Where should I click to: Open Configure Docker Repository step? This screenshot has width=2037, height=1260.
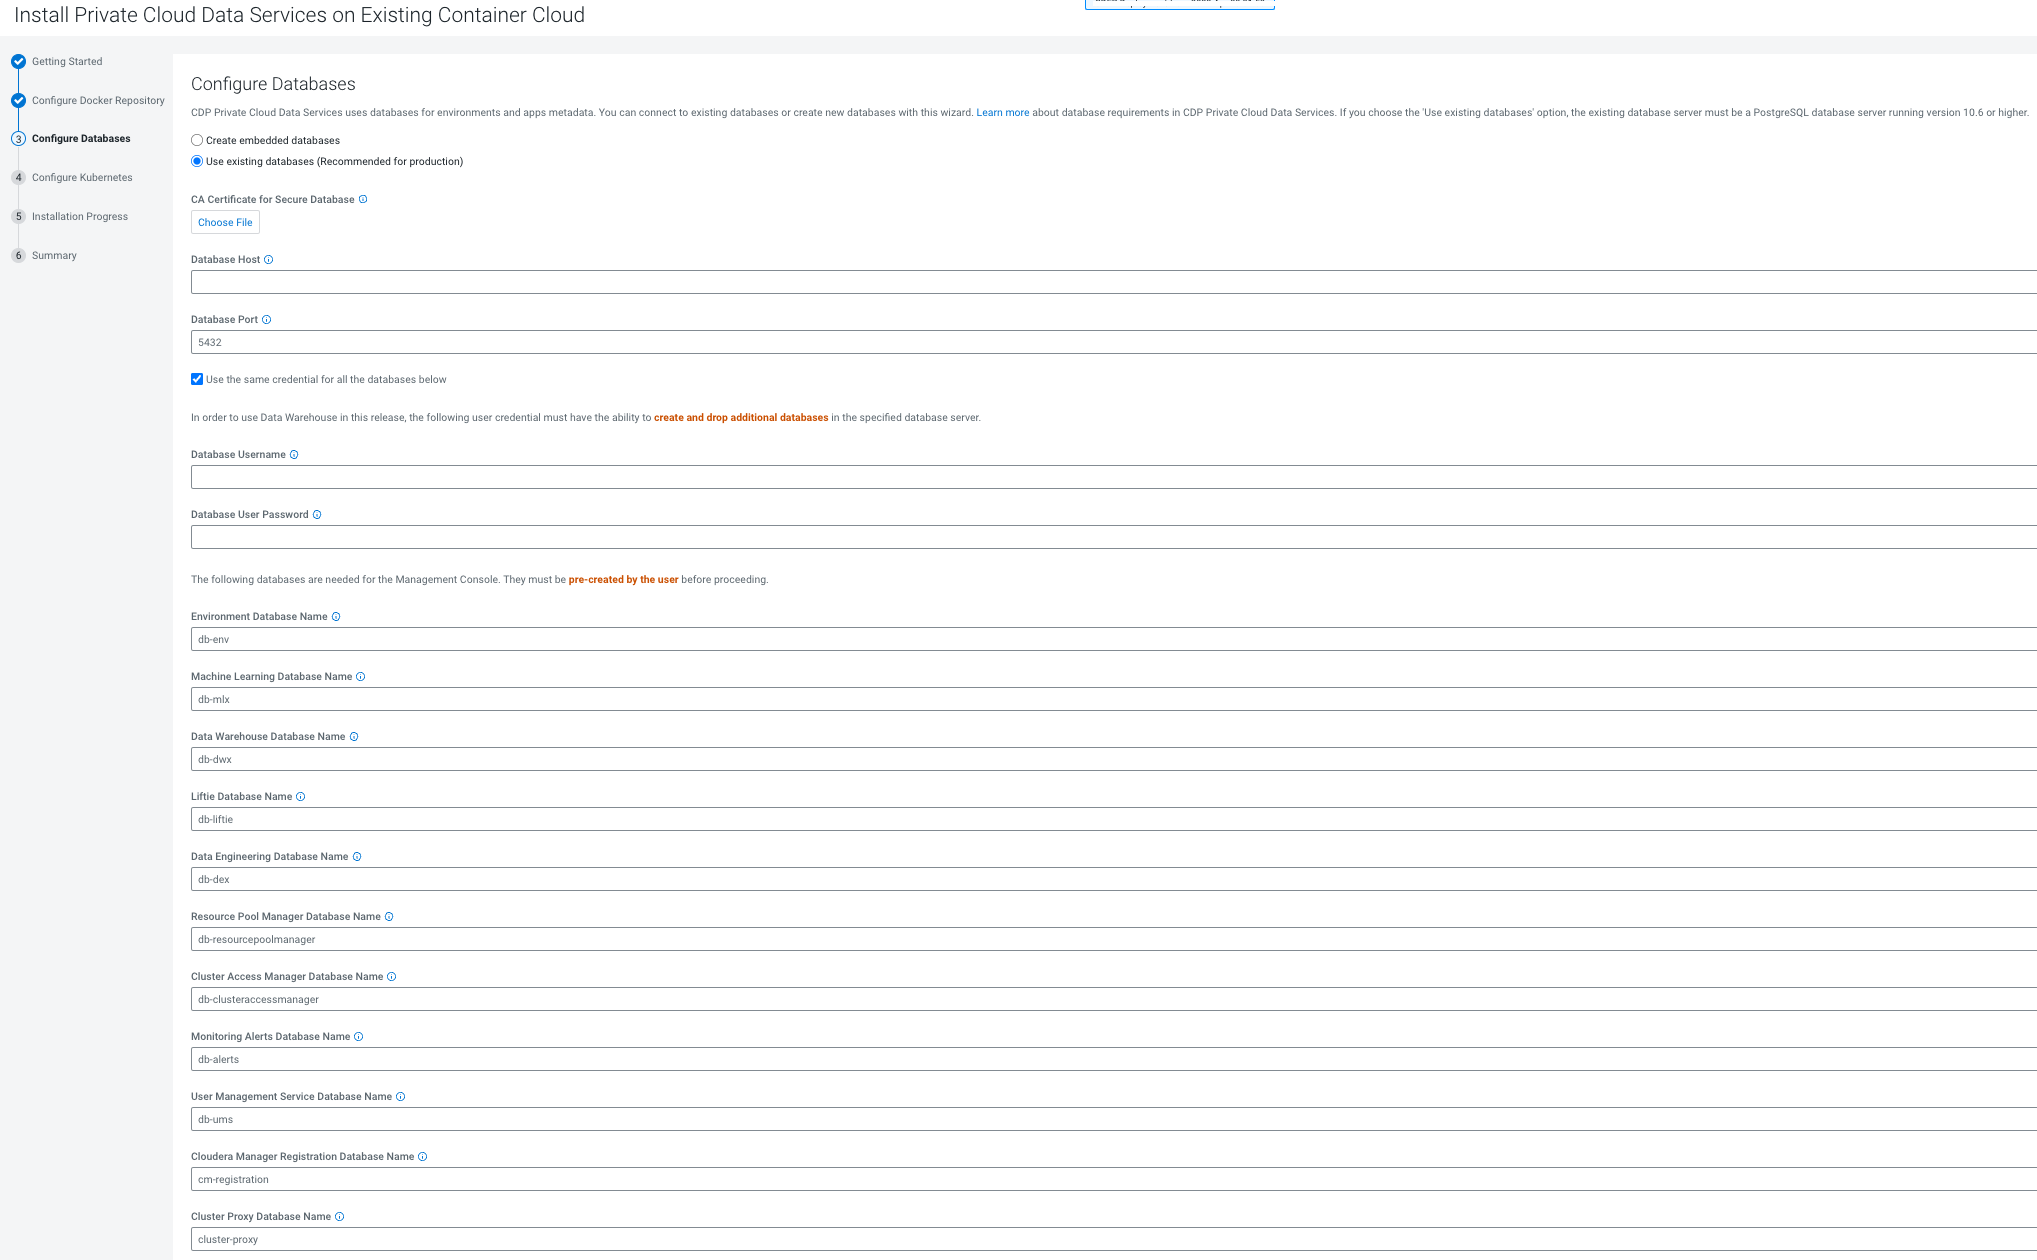tap(97, 101)
